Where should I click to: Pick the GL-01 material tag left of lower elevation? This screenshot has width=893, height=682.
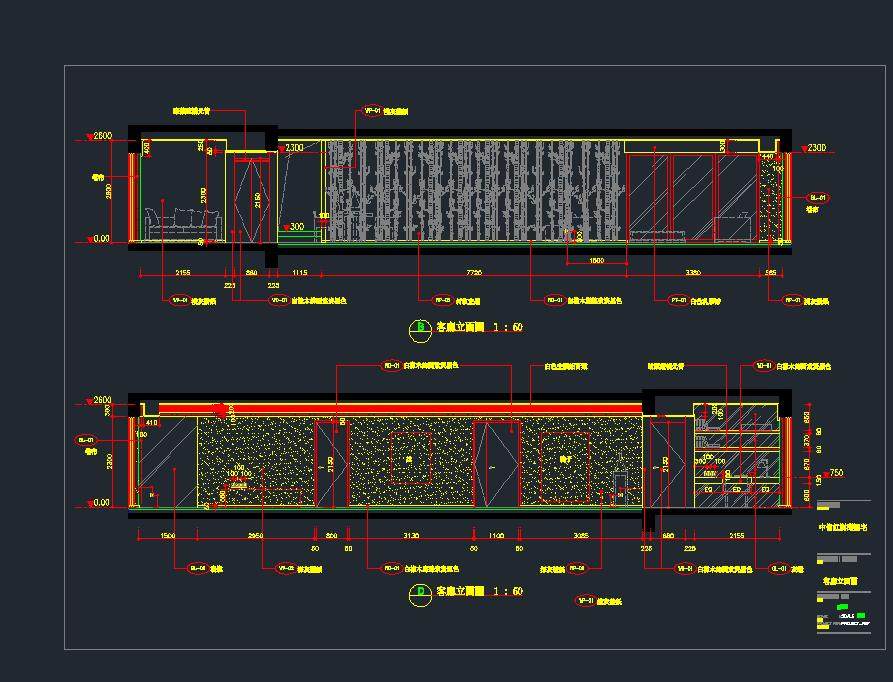coord(86,439)
